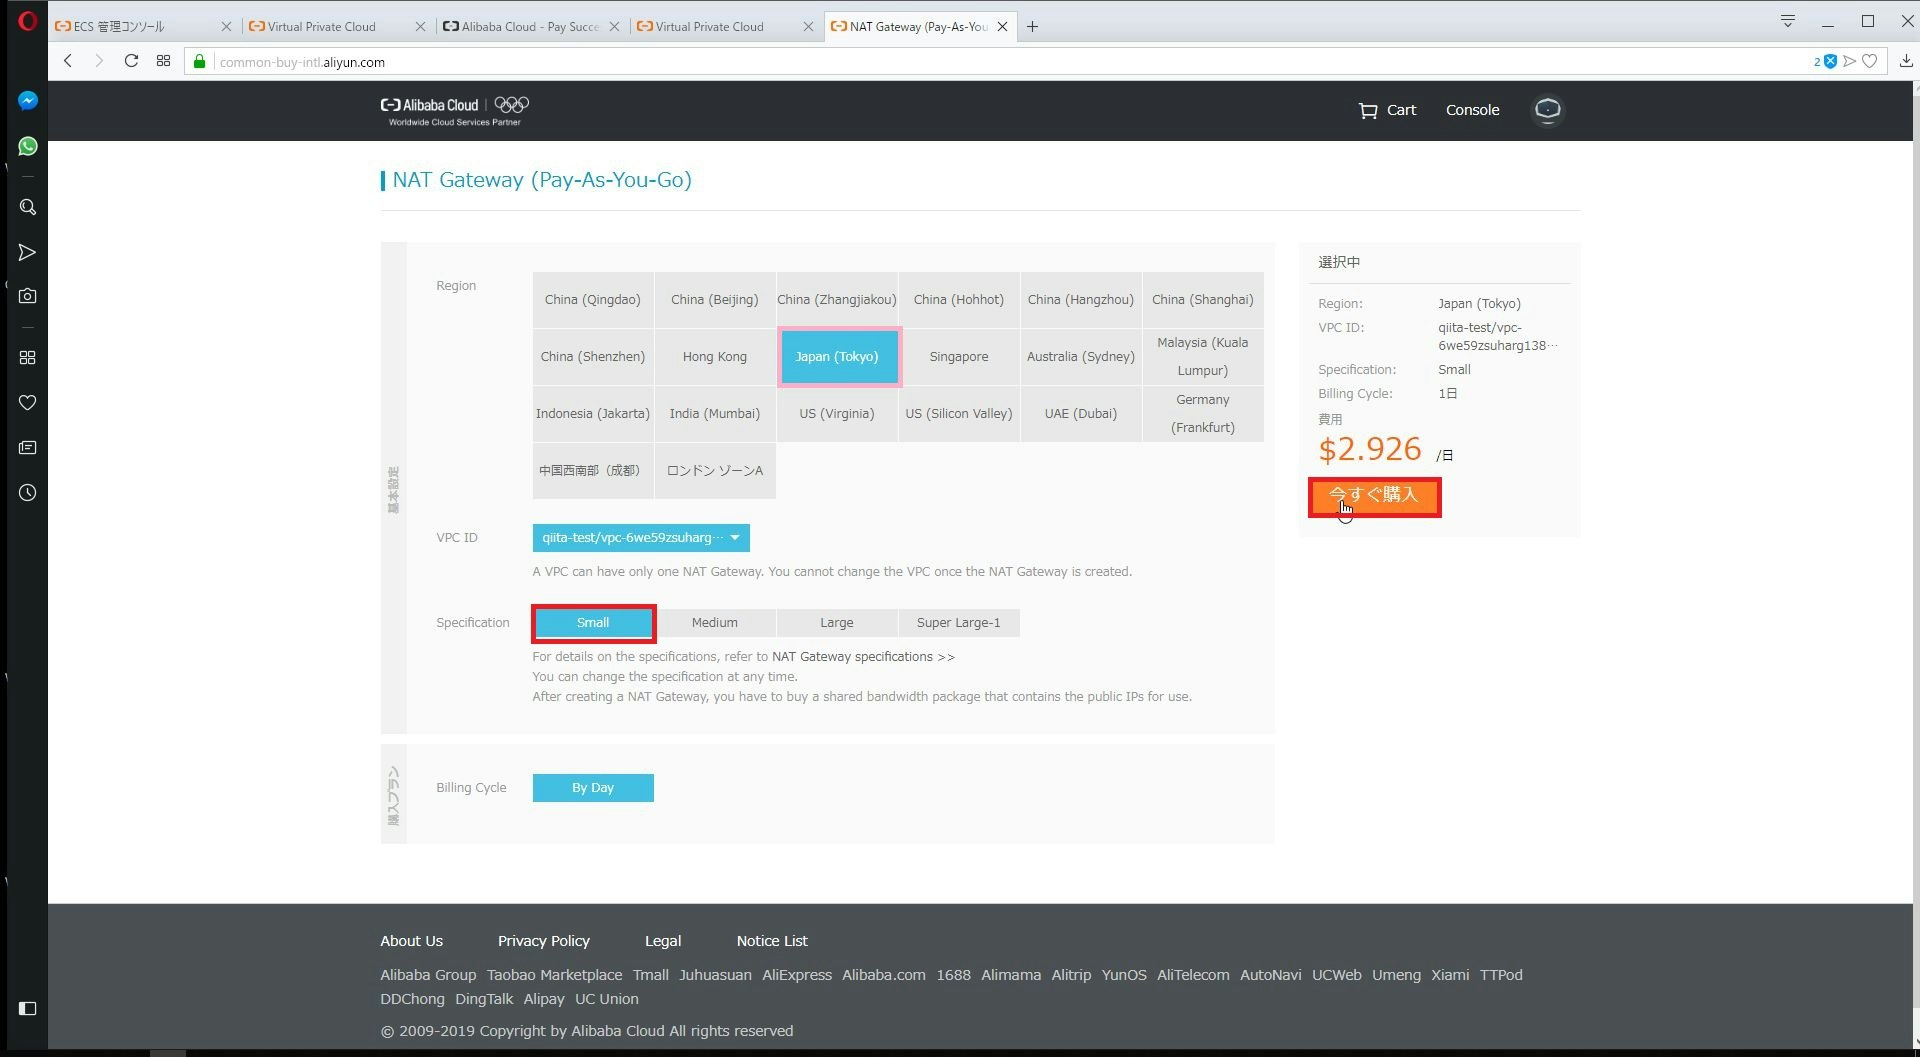Open the Console link
Image resolution: width=1920 pixels, height=1057 pixels.
[x=1472, y=110]
